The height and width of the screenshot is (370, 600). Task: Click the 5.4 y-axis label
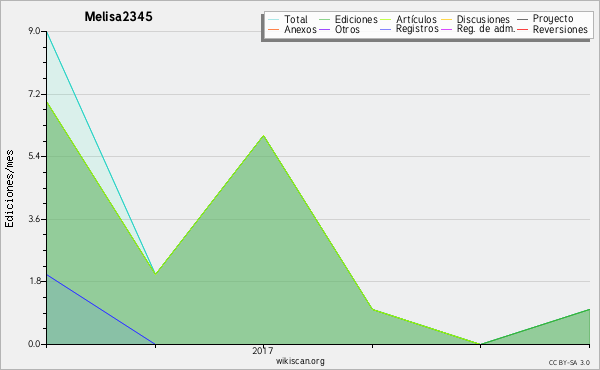pos(34,156)
